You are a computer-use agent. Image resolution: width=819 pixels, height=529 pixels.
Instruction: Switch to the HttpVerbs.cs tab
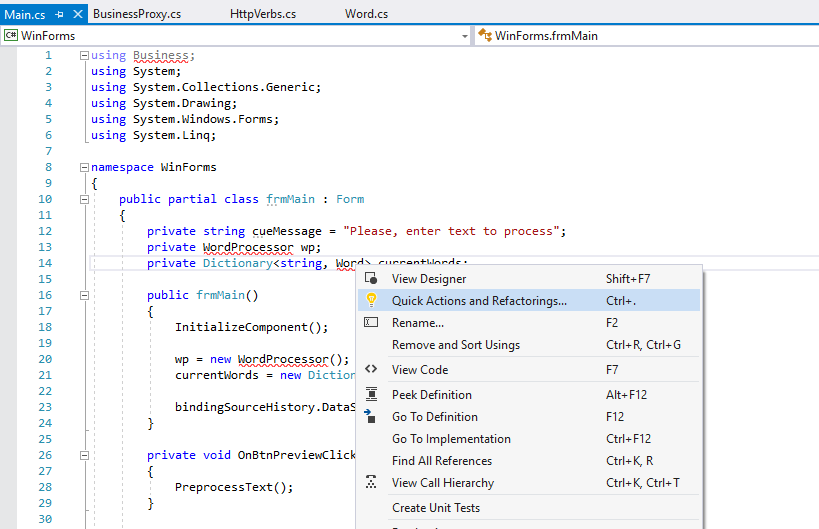pos(263,14)
